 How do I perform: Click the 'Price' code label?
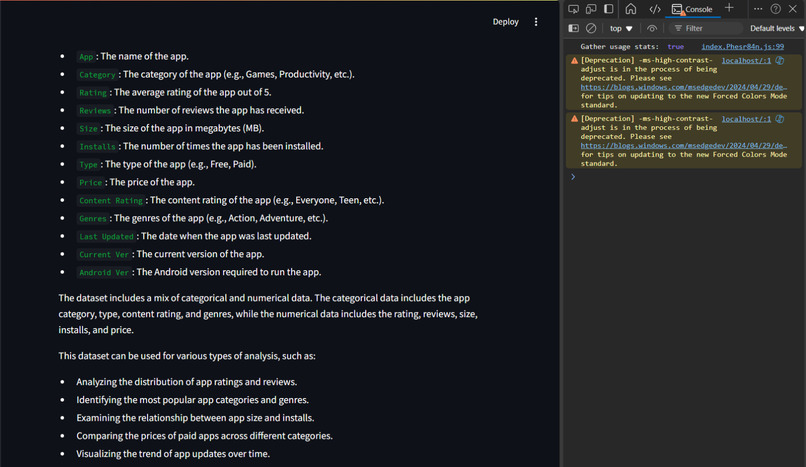pos(90,182)
